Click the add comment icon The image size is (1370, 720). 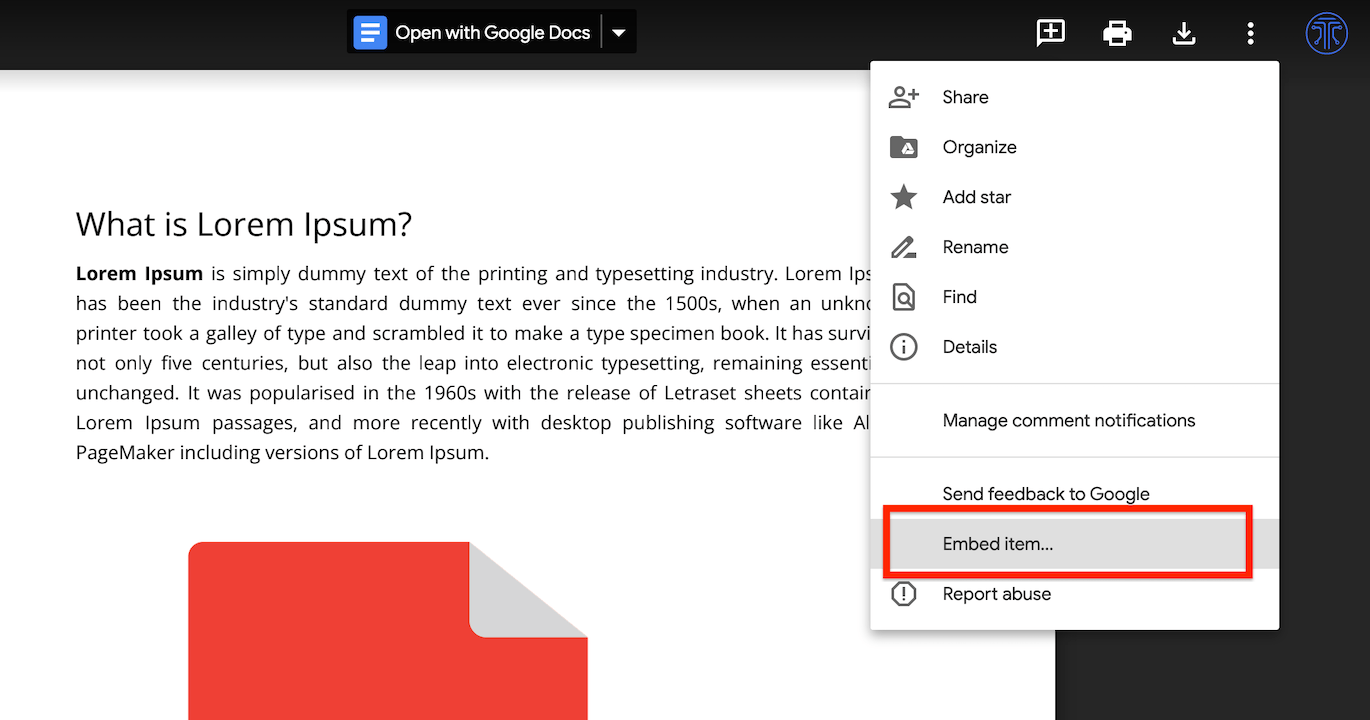pyautogui.click(x=1050, y=33)
